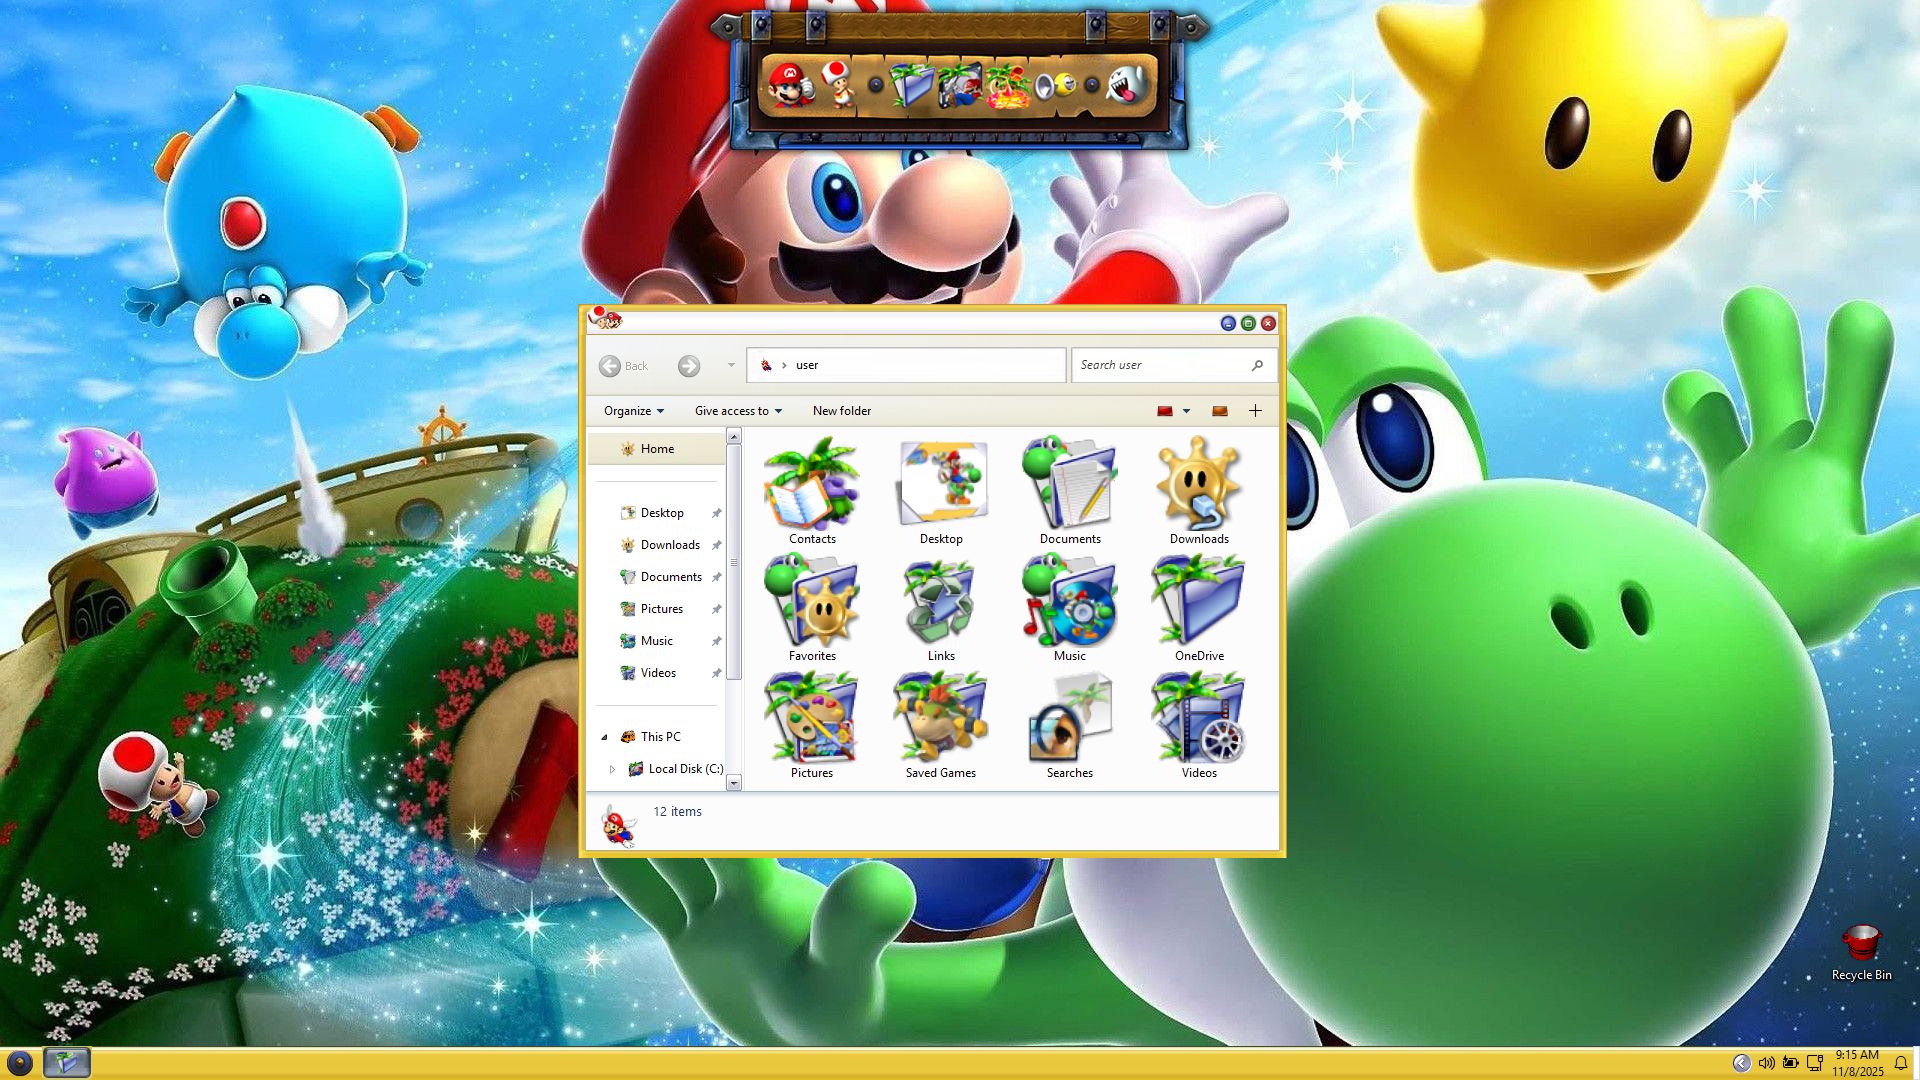The width and height of the screenshot is (1920, 1080).
Task: Click the Mario head icon in the dock
Action: [790, 84]
